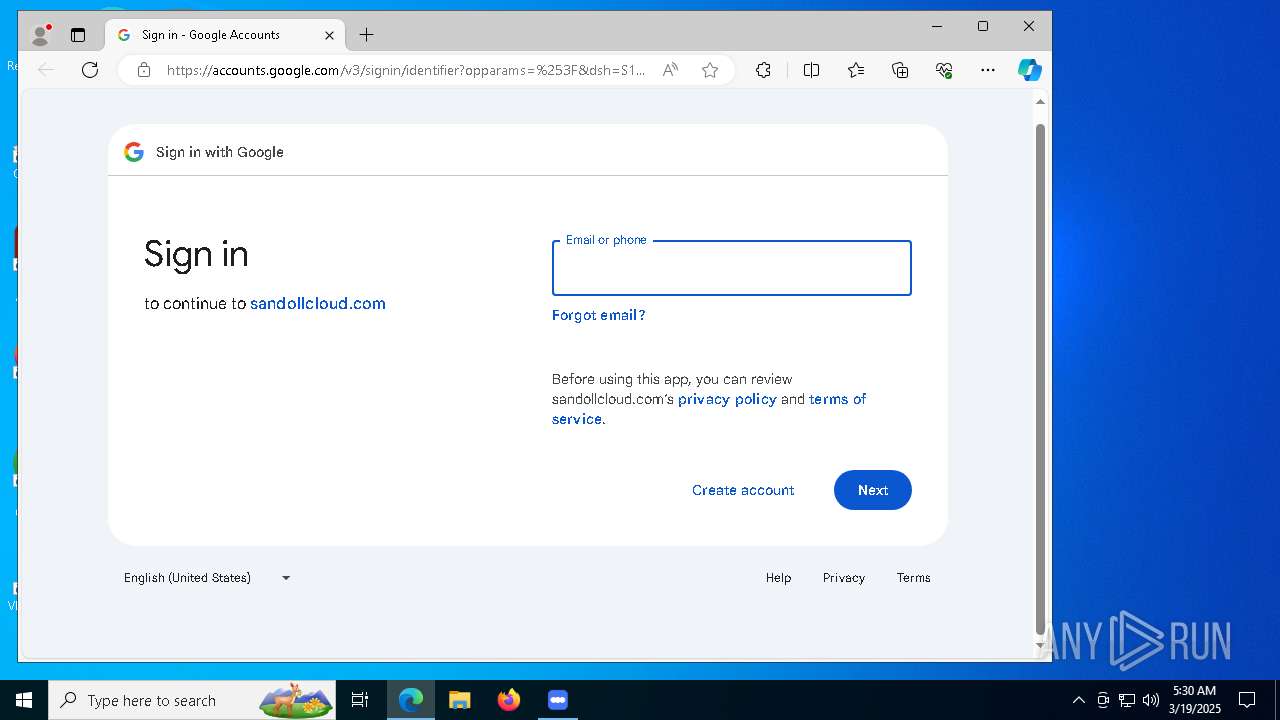Open Settings and more menu
The image size is (1280, 720).
pos(988,70)
